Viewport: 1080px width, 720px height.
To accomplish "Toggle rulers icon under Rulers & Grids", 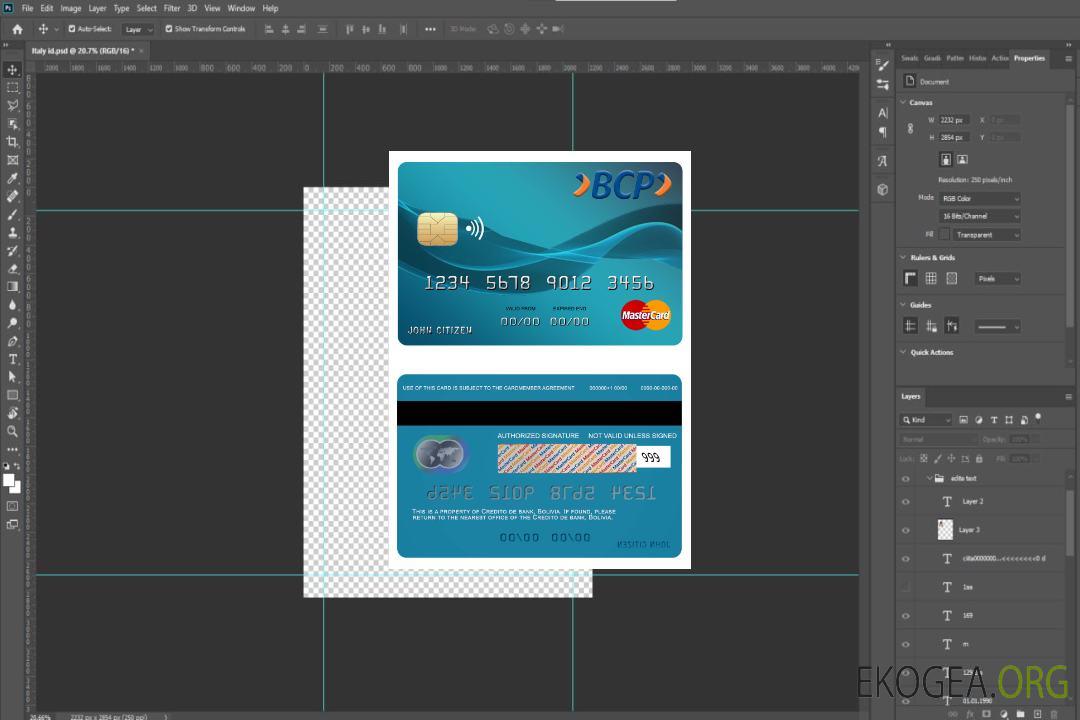I will (910, 278).
